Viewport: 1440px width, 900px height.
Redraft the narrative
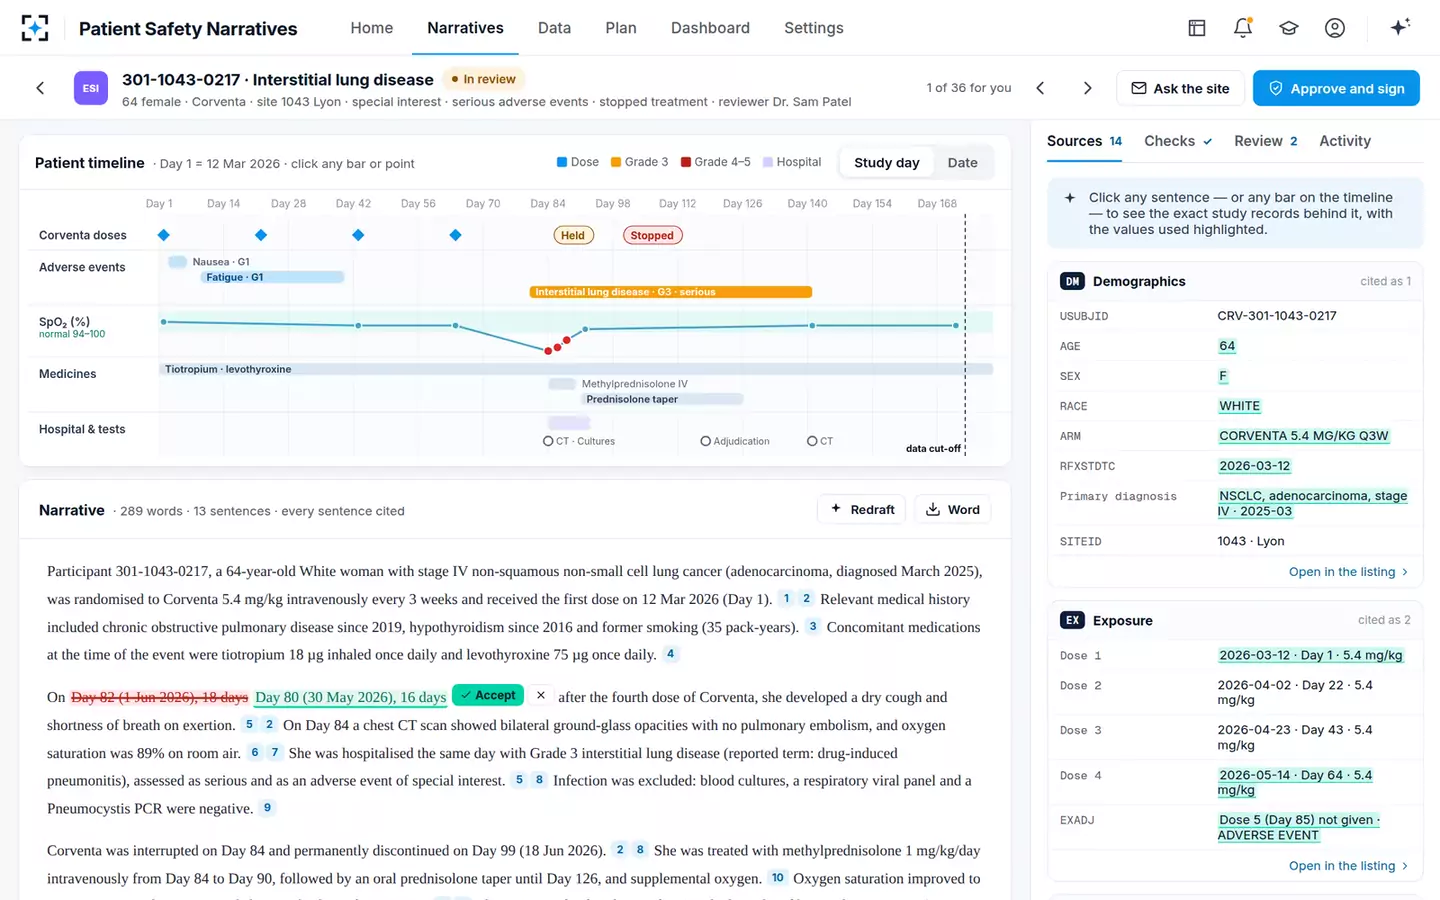(x=862, y=510)
